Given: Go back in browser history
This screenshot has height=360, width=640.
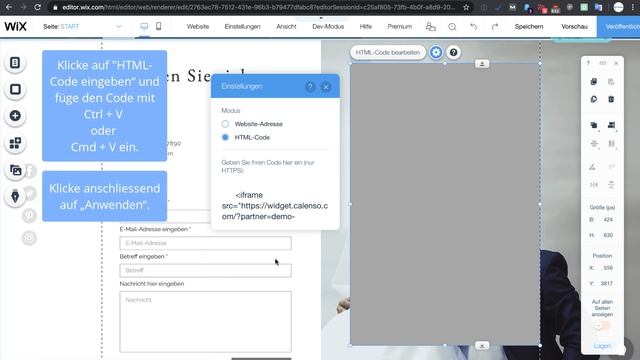Looking at the screenshot, I should click(x=9, y=7).
